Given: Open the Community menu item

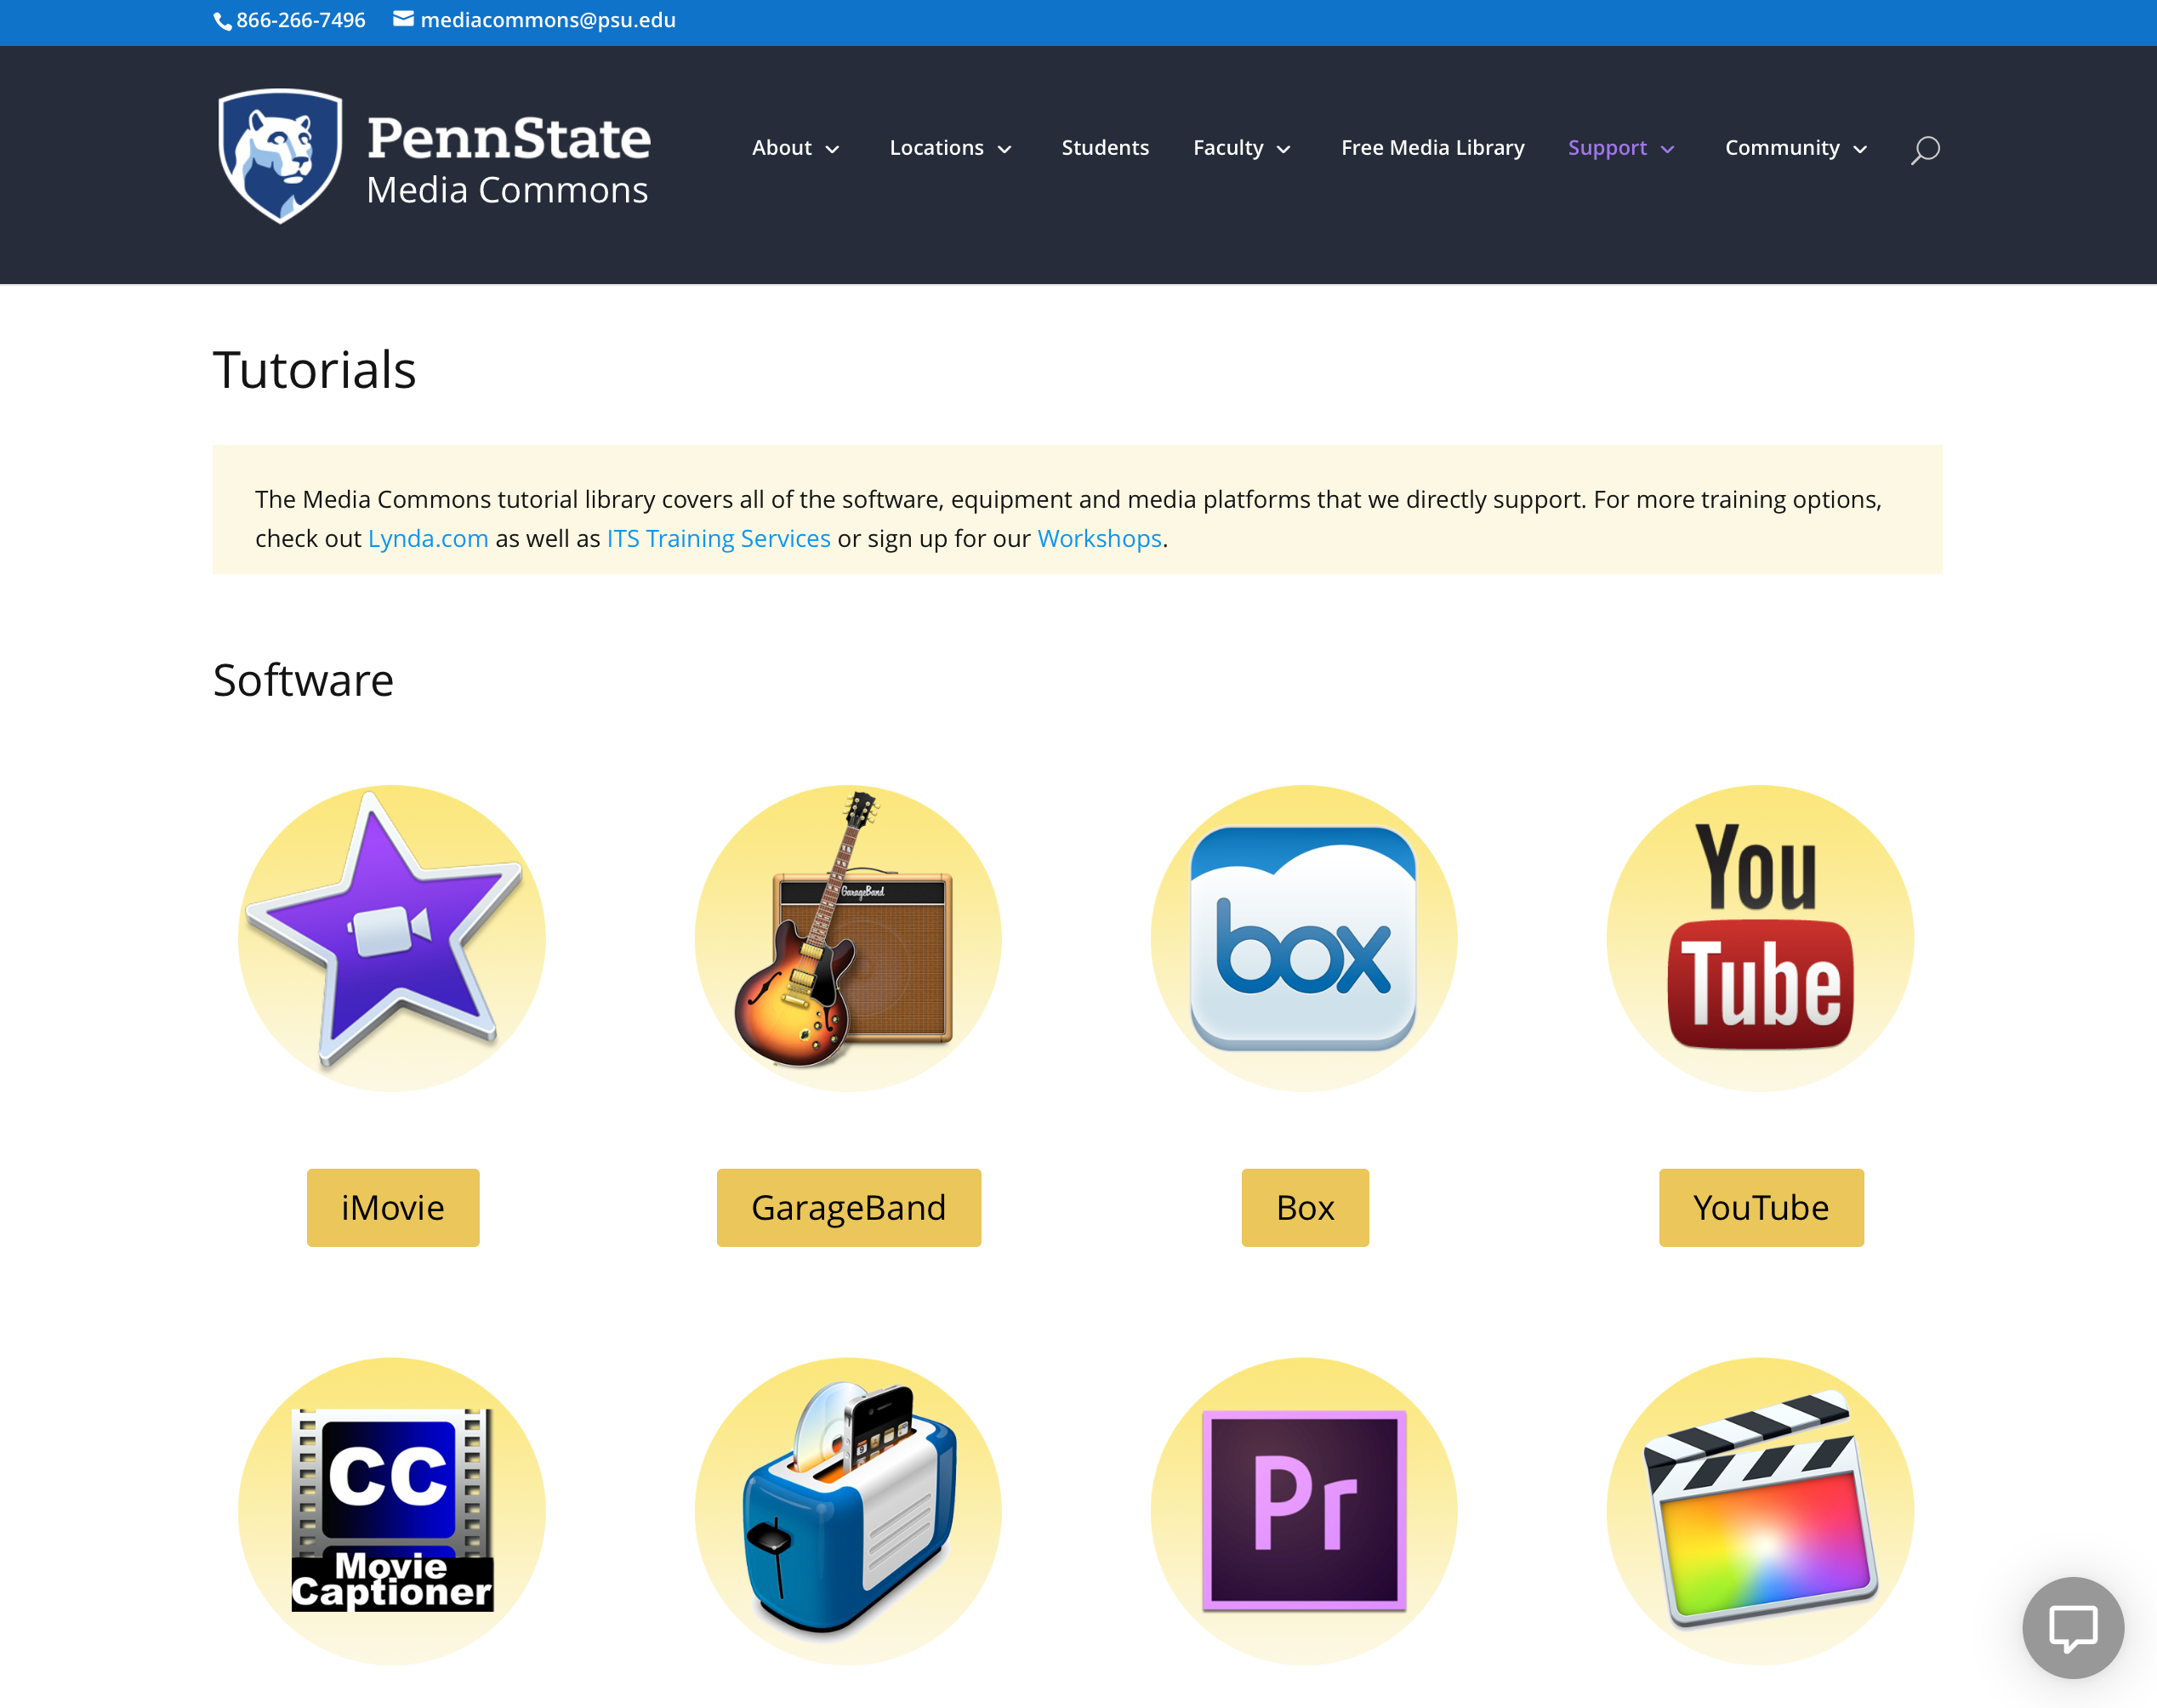Looking at the screenshot, I should (1782, 148).
